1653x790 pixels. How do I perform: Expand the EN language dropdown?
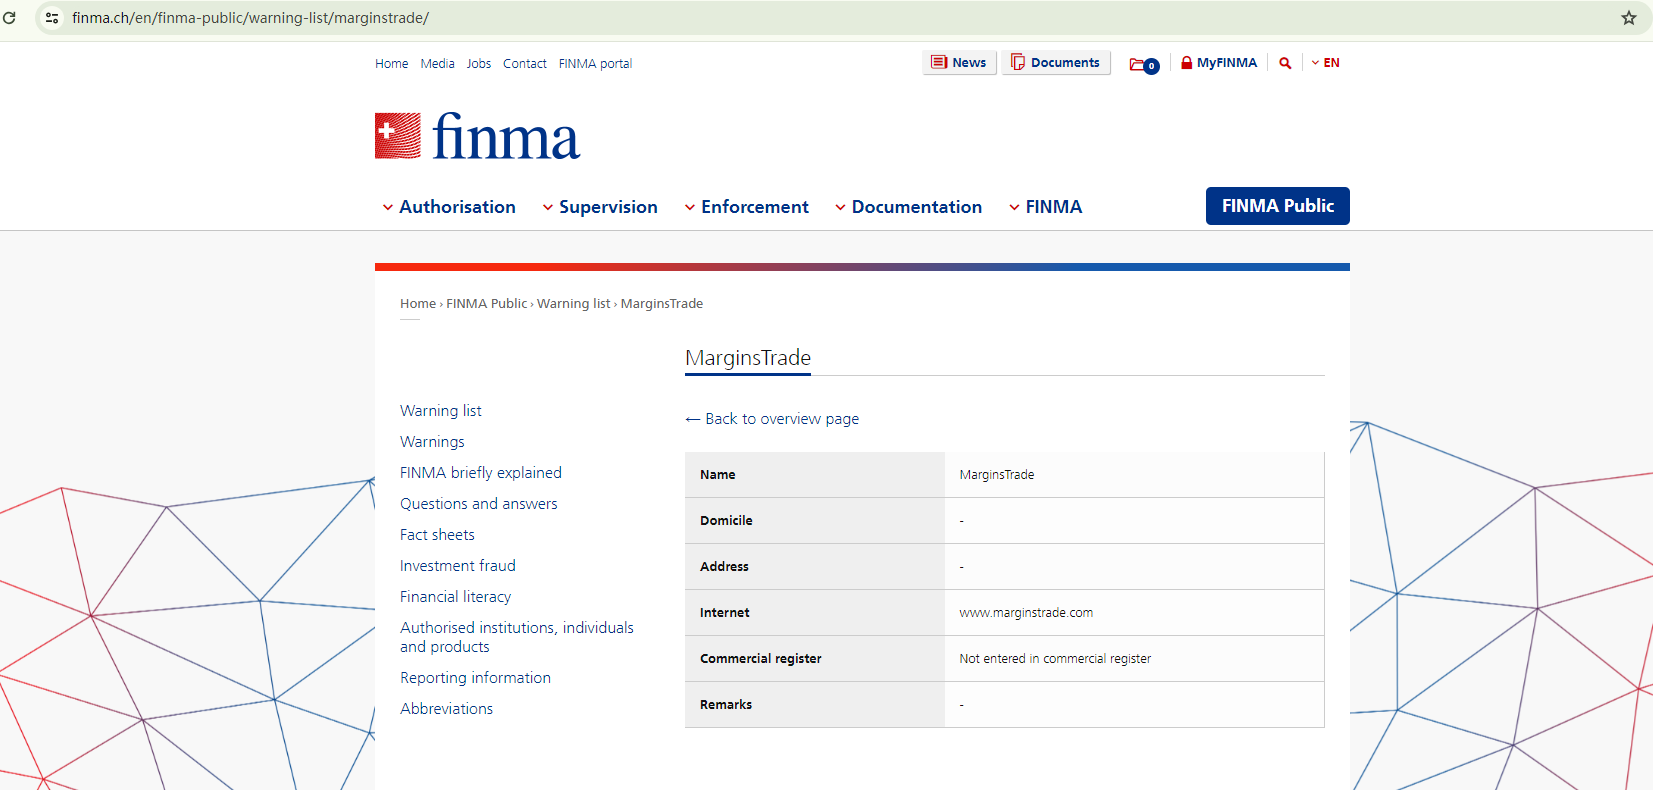[1325, 63]
